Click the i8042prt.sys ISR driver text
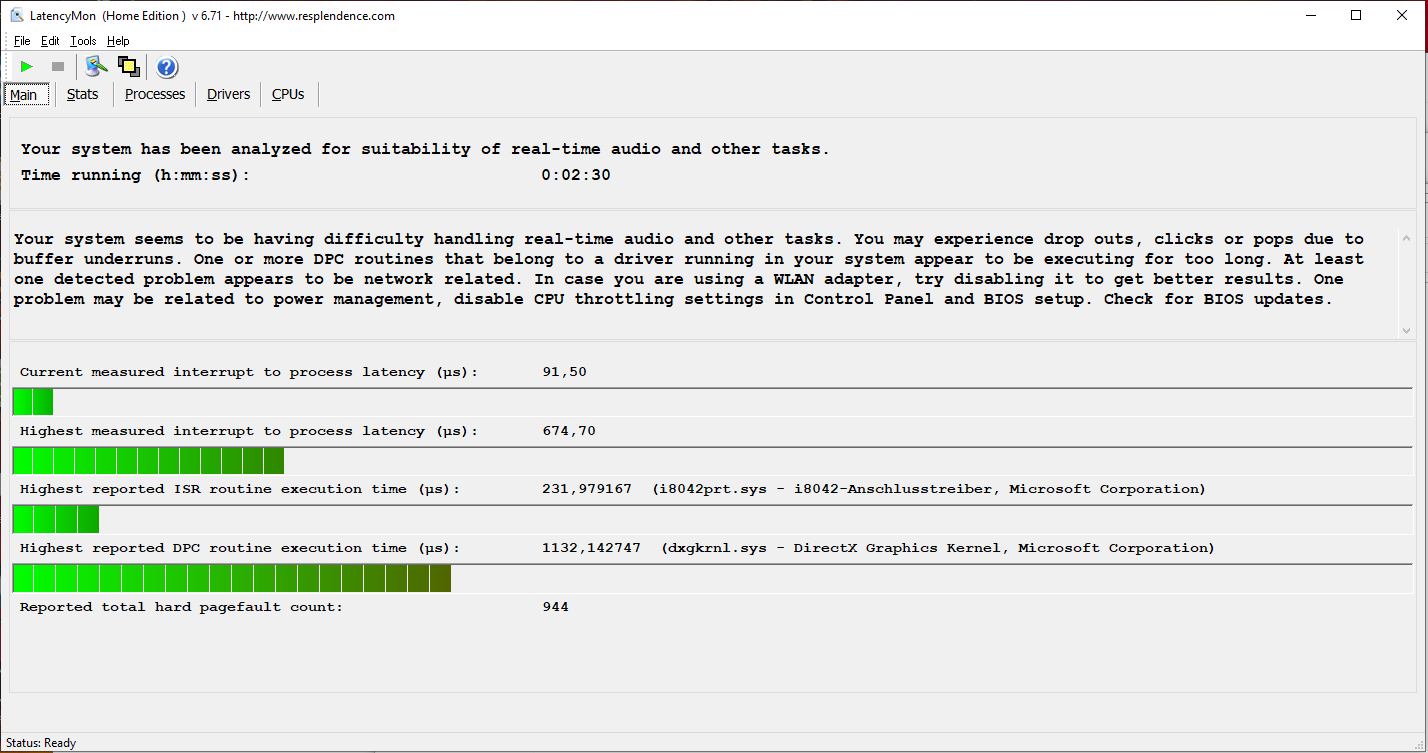 (929, 489)
